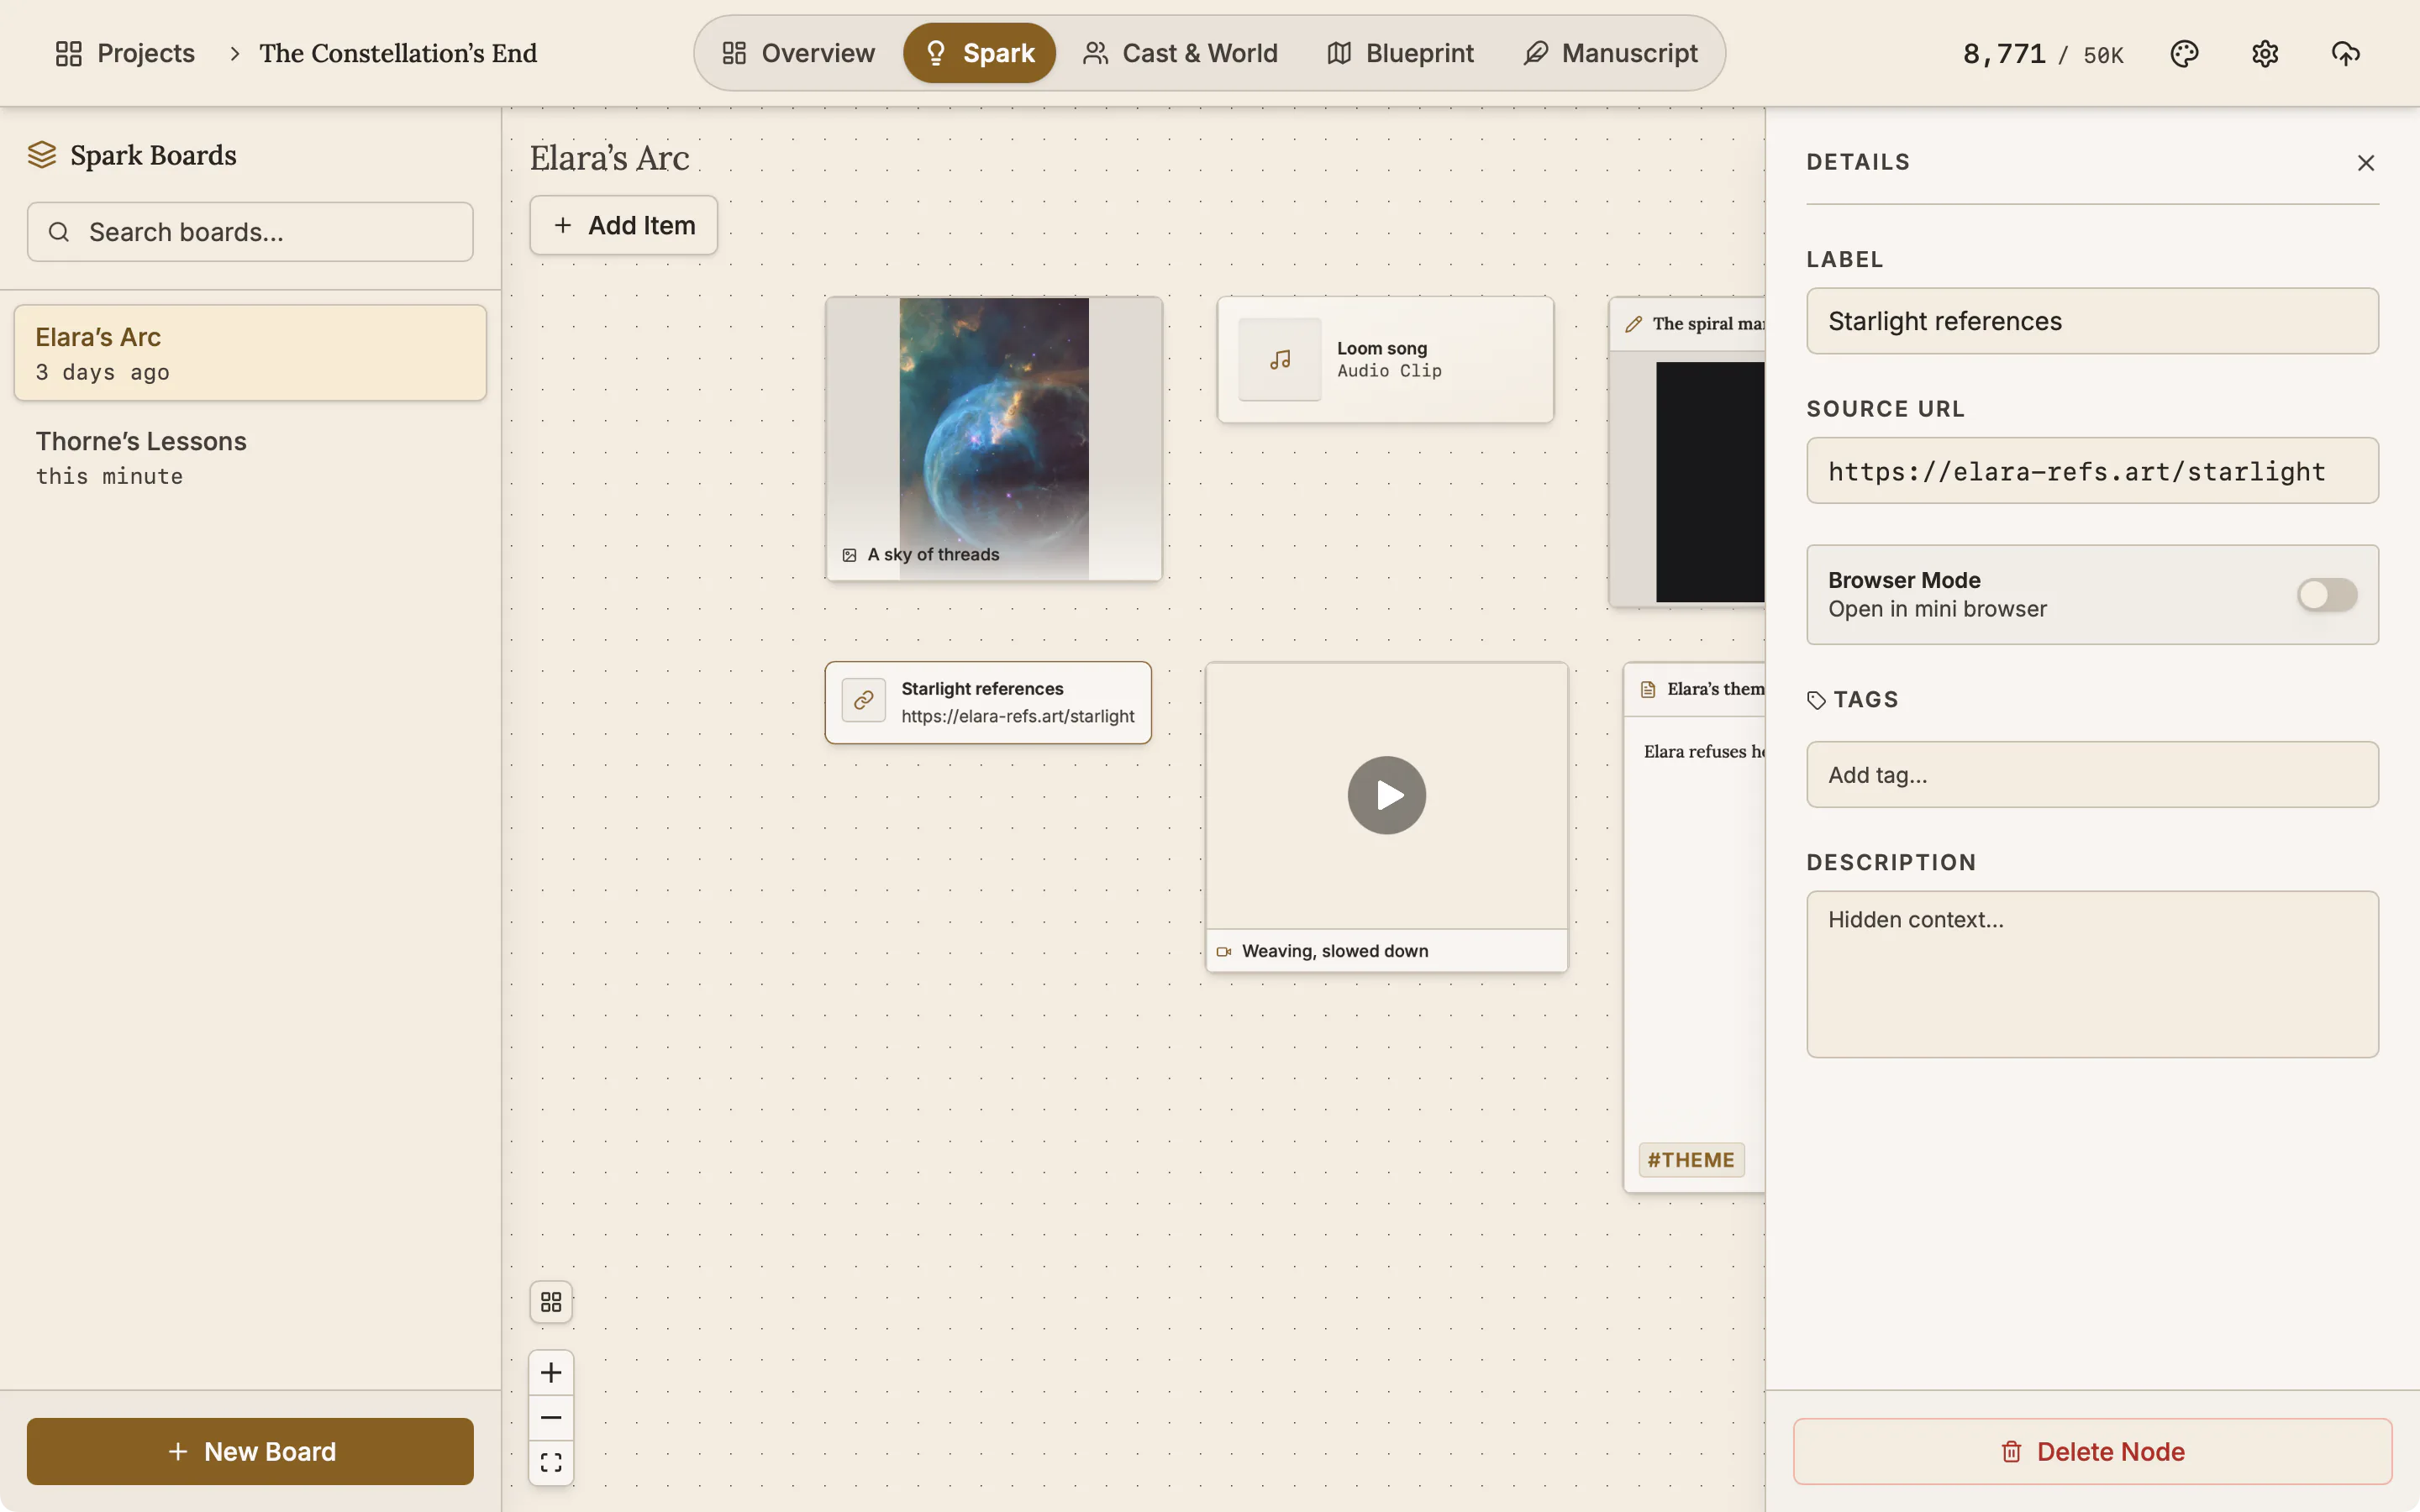Enable Browser Mode toggle

2326,595
